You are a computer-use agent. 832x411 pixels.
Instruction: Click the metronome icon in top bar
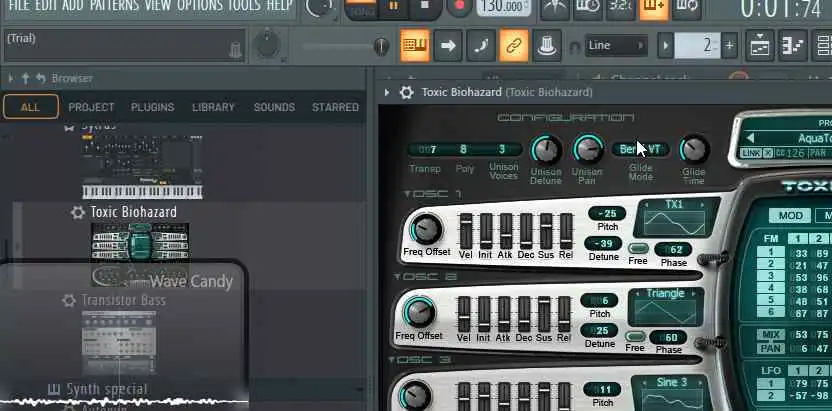coord(555,7)
